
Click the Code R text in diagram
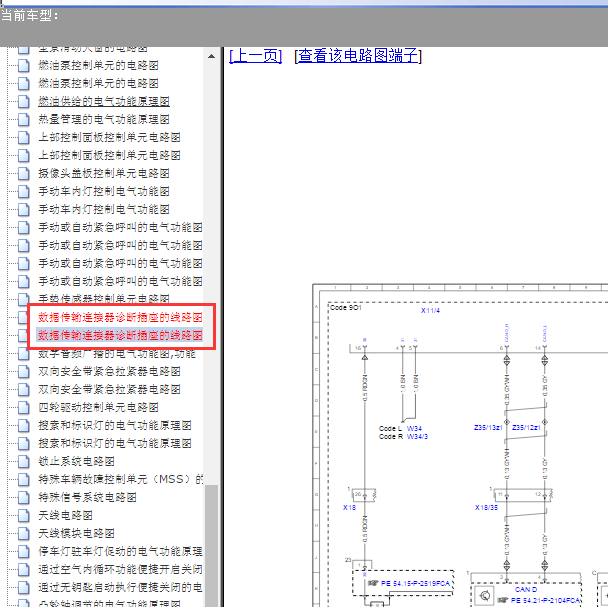click(x=391, y=436)
